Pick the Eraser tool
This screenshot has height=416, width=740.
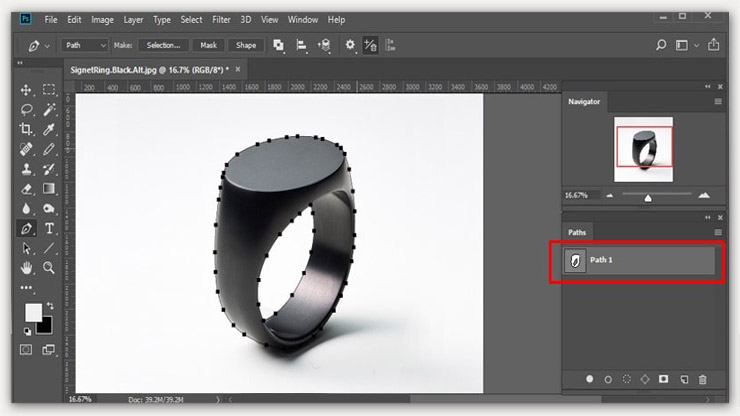[x=27, y=188]
